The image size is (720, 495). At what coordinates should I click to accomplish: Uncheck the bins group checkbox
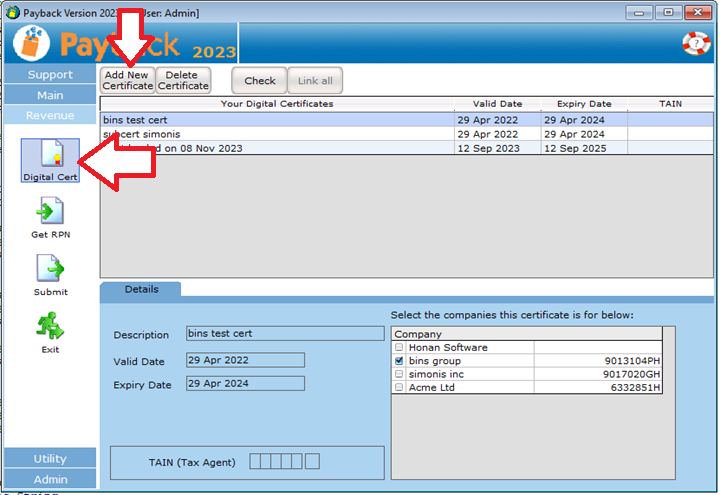pos(400,360)
